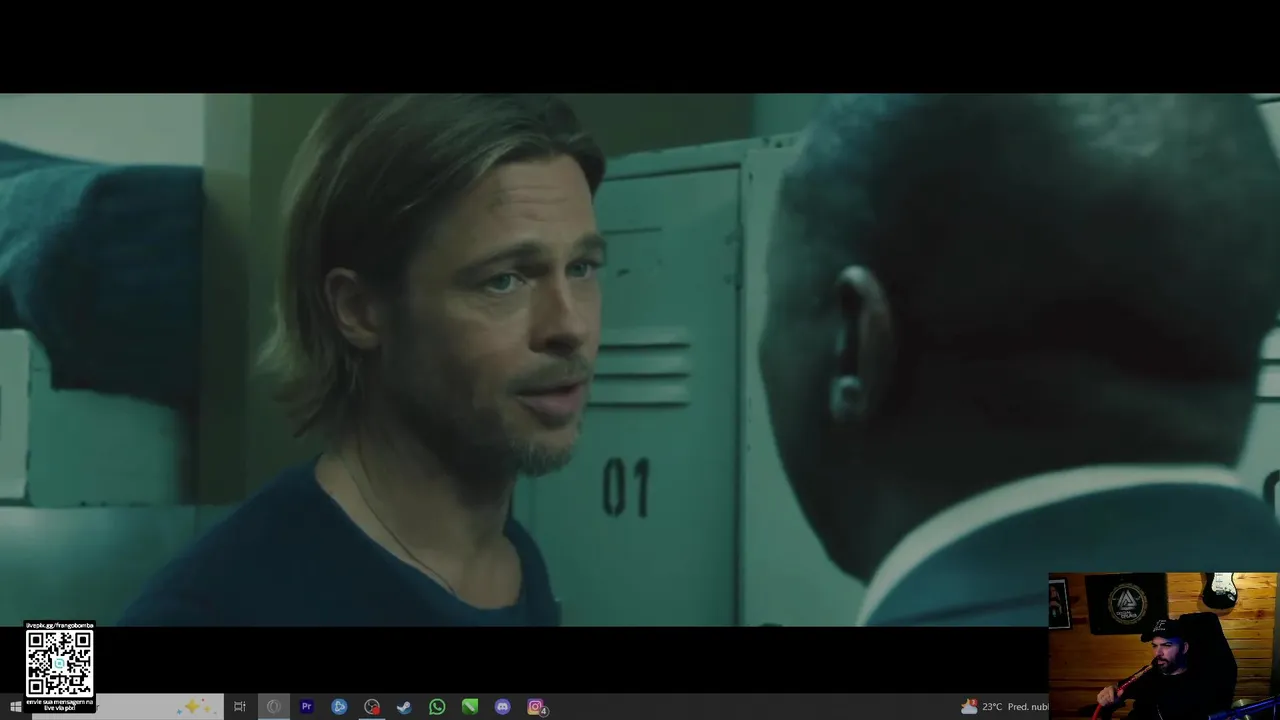1280x720 pixels.
Task: Open the blue round app icon beside Premiere
Action: 339,707
